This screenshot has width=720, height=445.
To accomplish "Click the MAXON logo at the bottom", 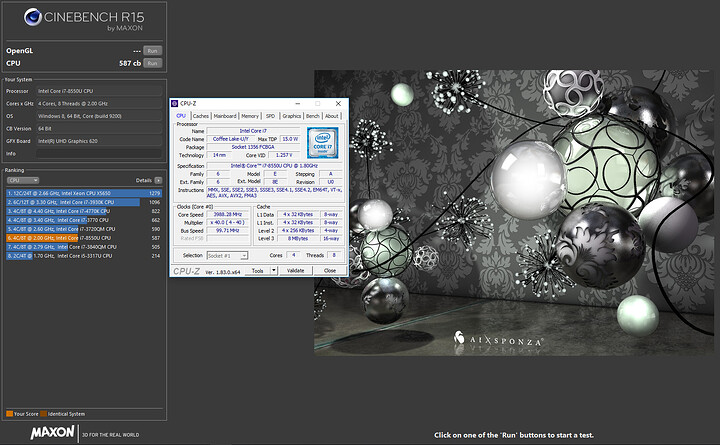I will (52, 433).
